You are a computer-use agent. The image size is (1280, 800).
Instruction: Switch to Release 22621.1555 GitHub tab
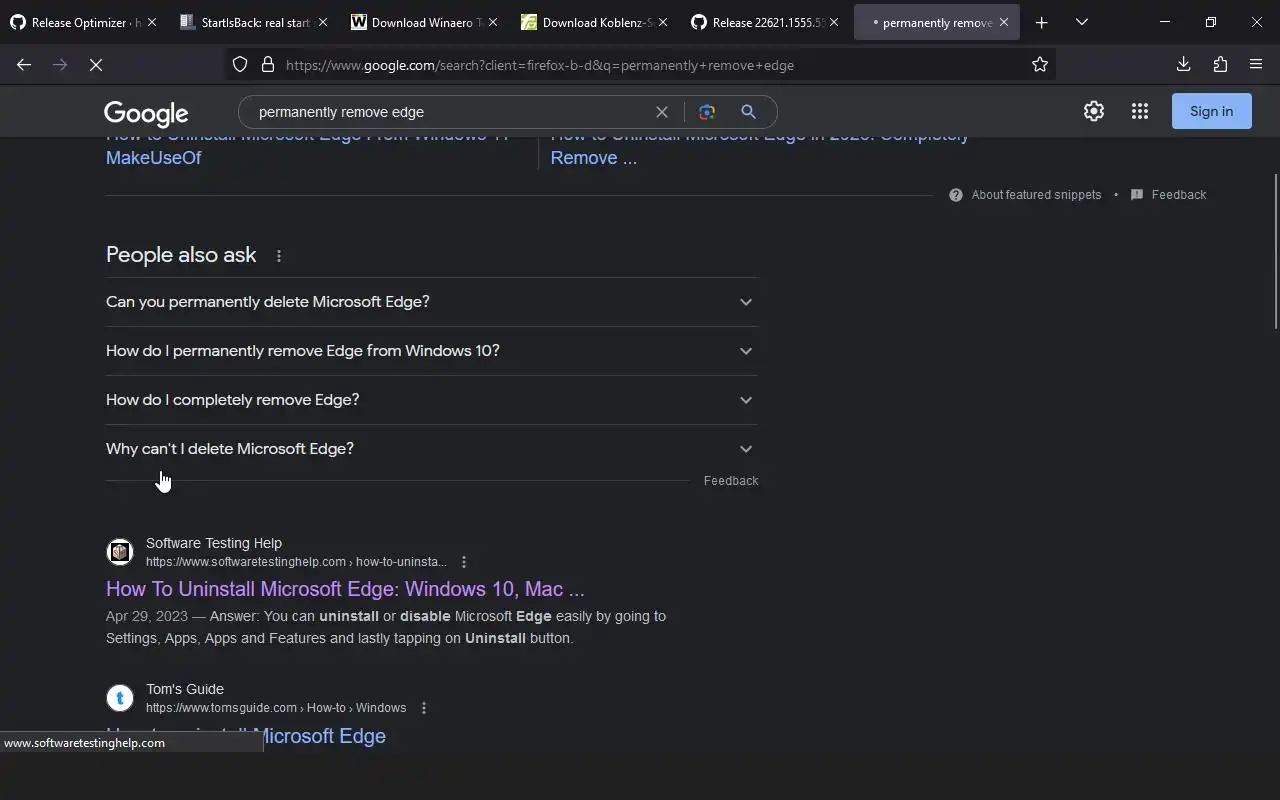pyautogui.click(x=764, y=22)
